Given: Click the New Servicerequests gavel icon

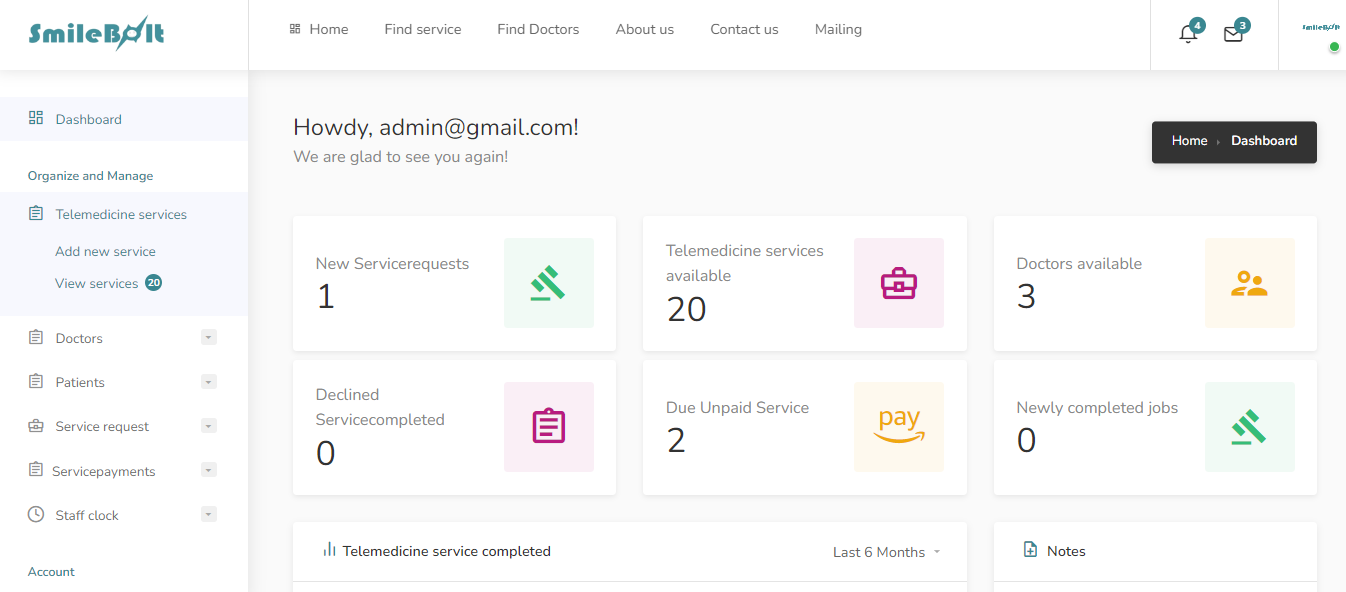Looking at the screenshot, I should pyautogui.click(x=548, y=283).
